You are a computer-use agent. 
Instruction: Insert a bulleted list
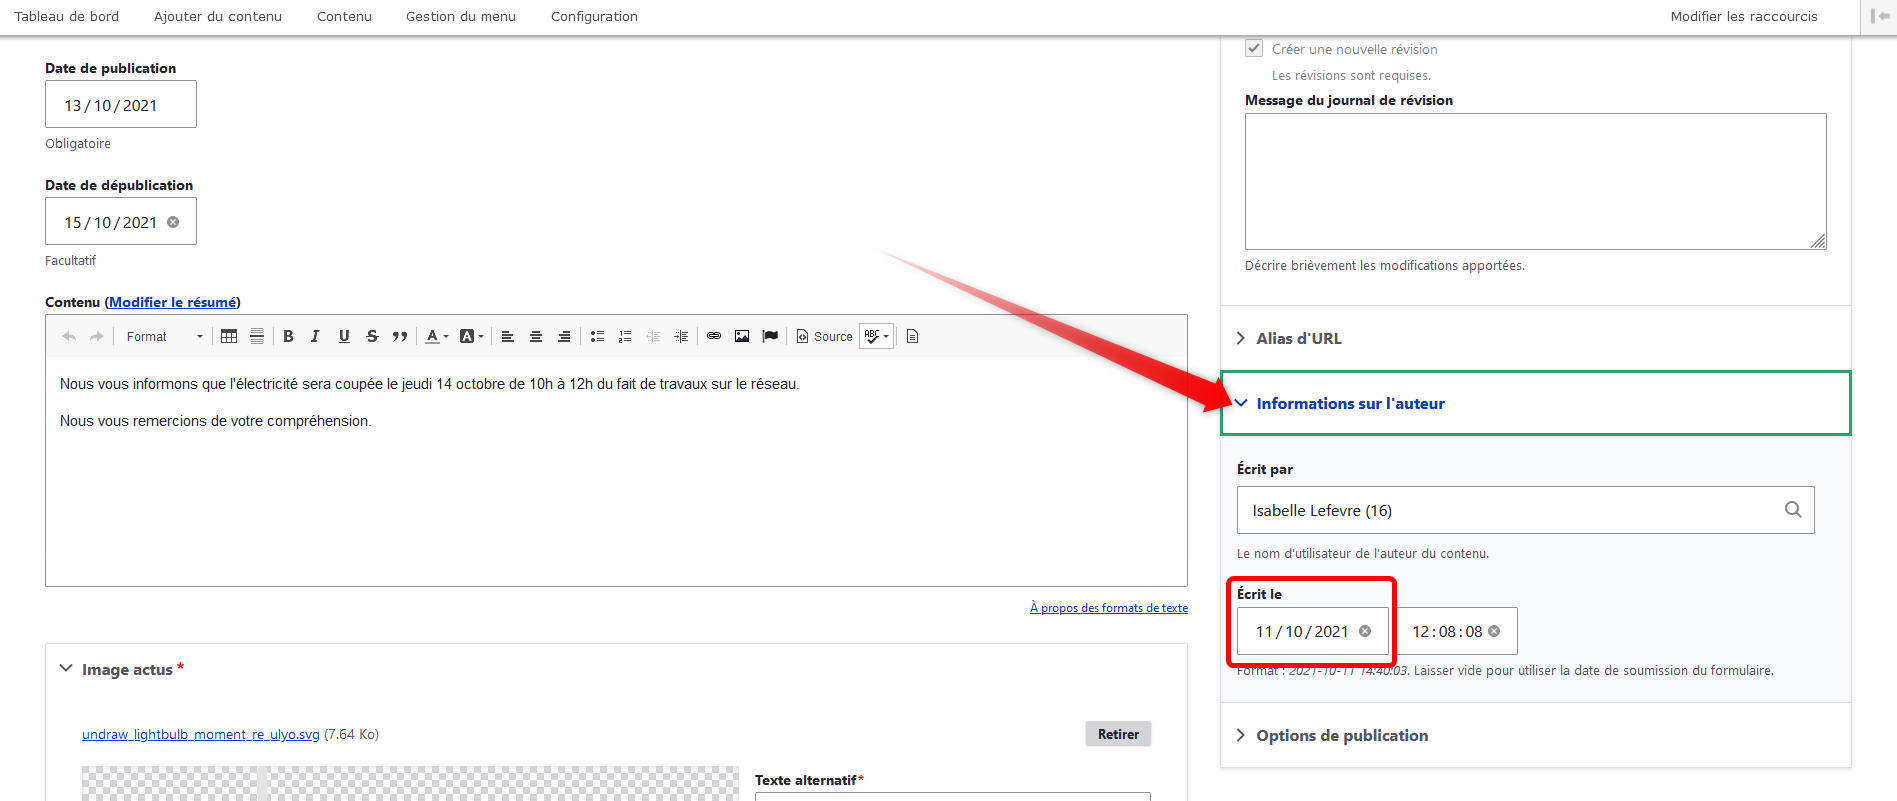pyautogui.click(x=597, y=337)
